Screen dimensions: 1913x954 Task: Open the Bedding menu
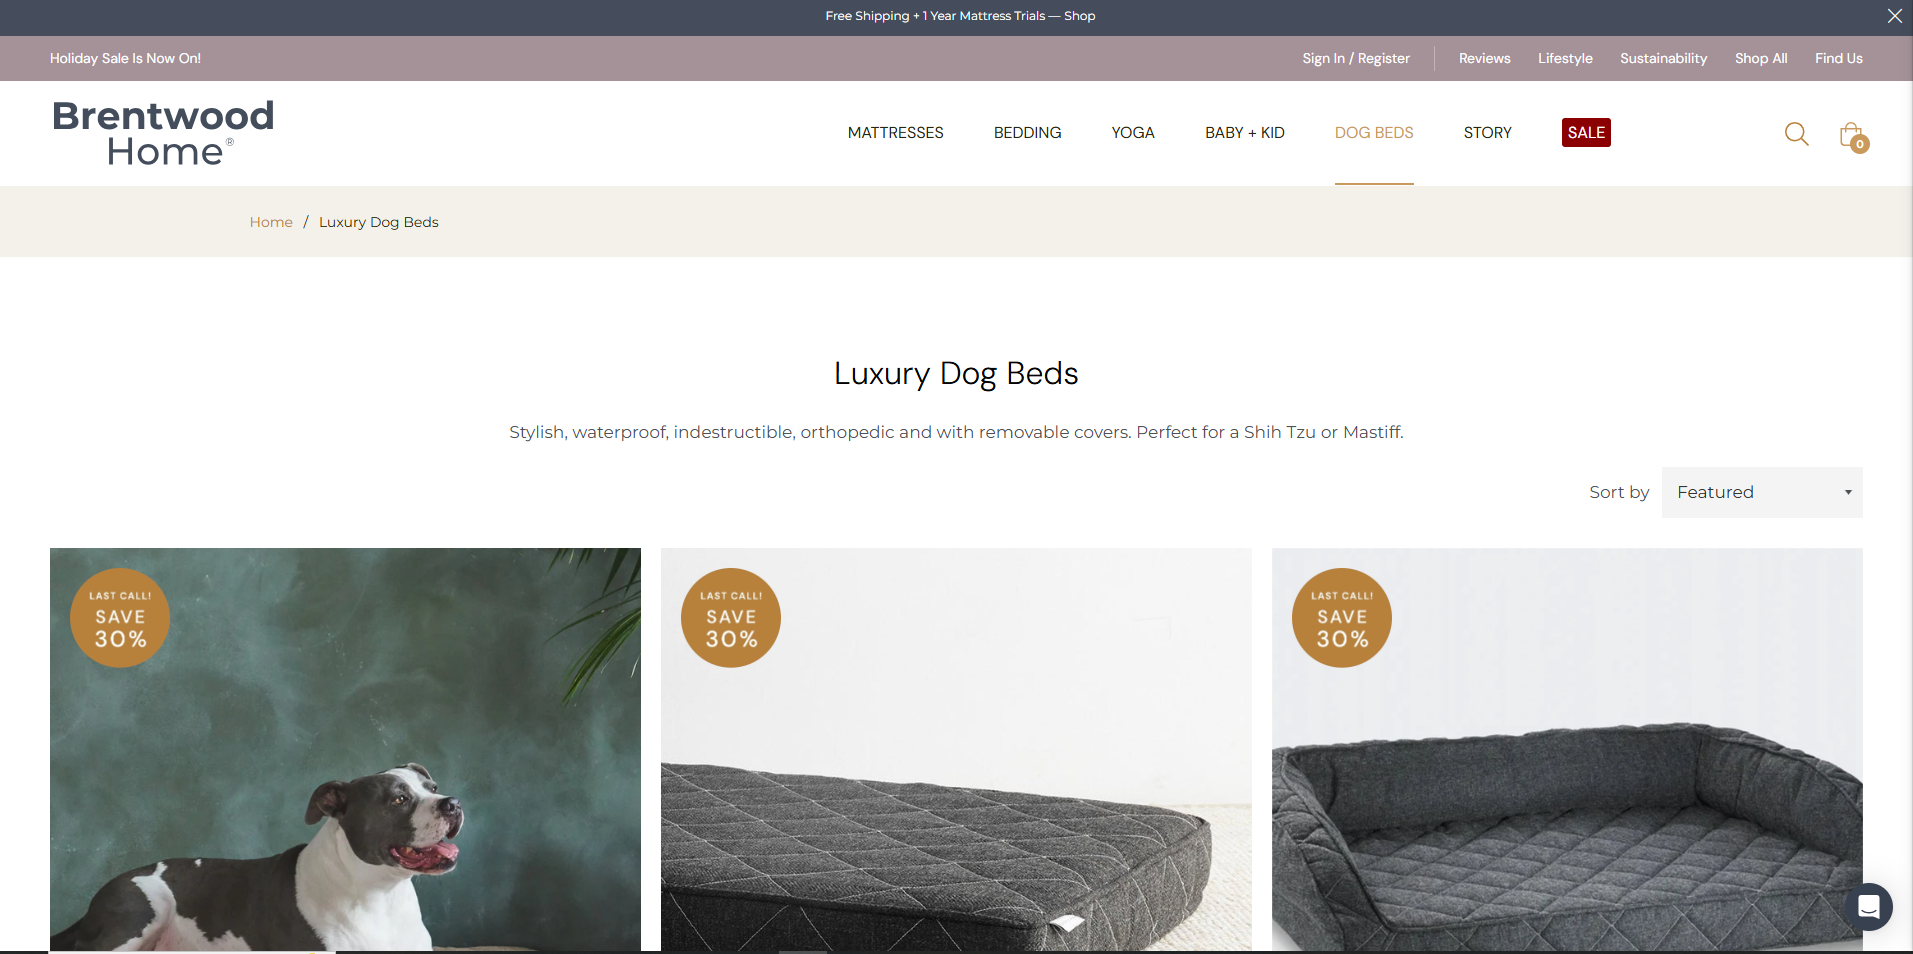[1027, 133]
